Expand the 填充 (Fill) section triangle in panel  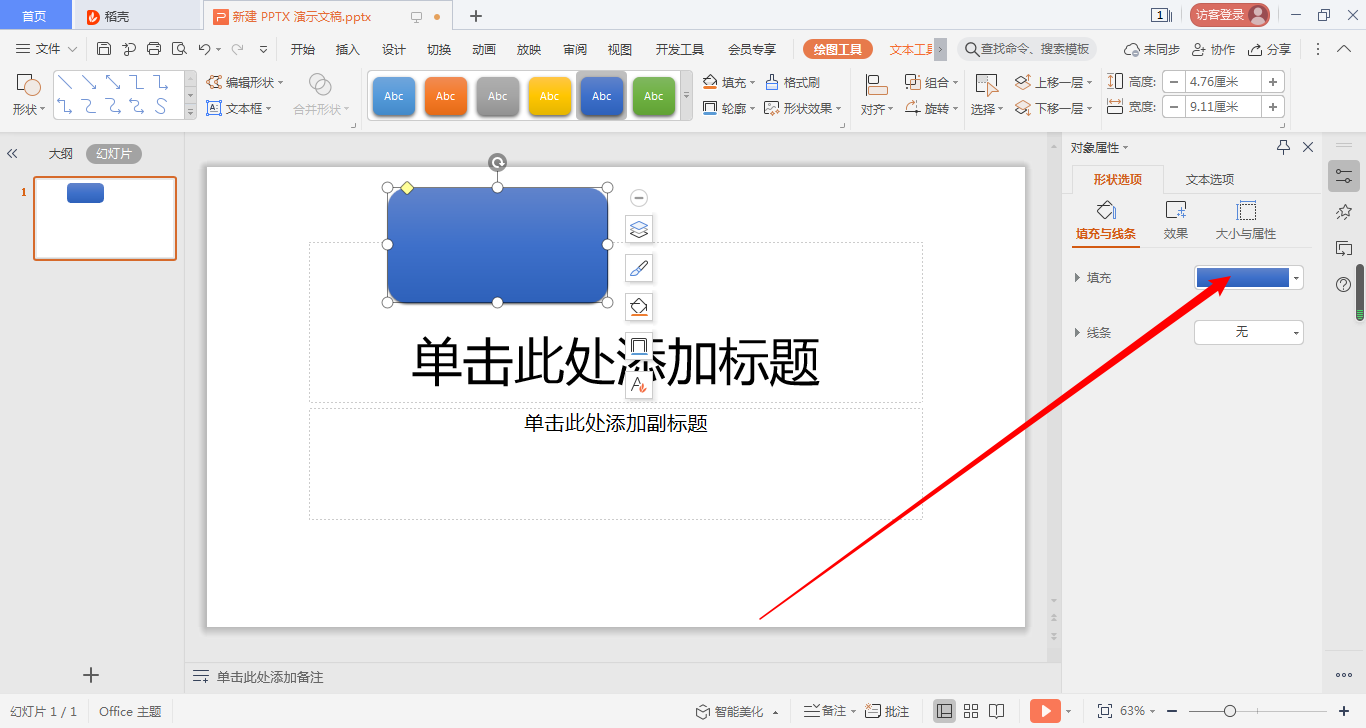click(x=1077, y=278)
